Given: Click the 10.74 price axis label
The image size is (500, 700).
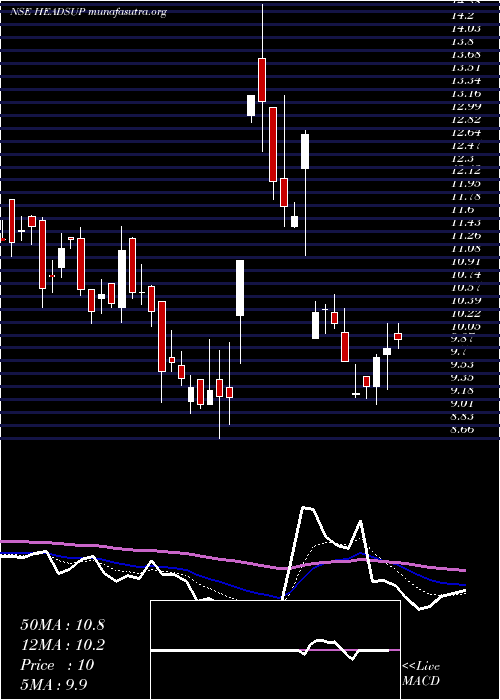Looking at the screenshot, I should point(466,274).
